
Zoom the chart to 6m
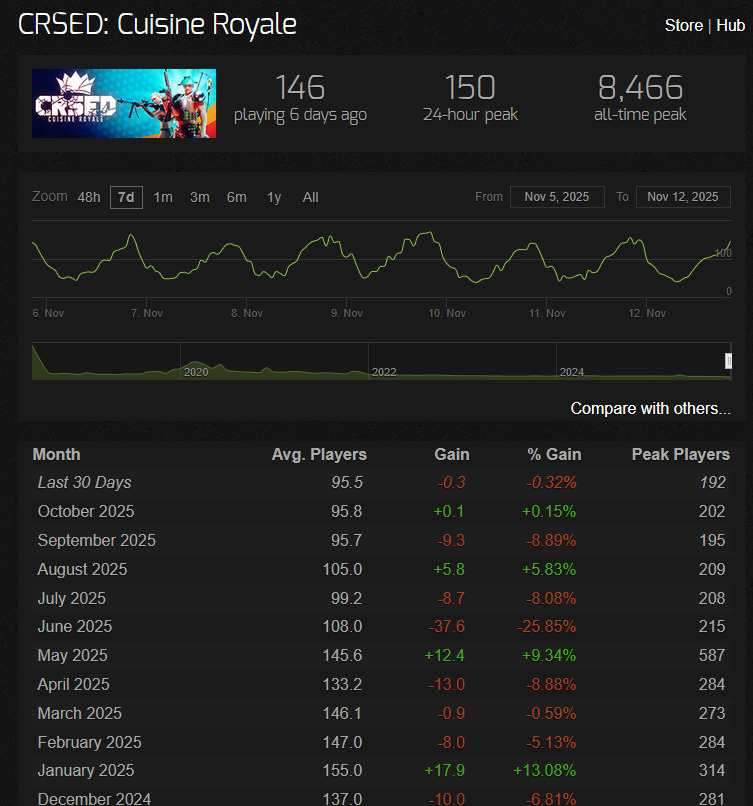tap(236, 197)
